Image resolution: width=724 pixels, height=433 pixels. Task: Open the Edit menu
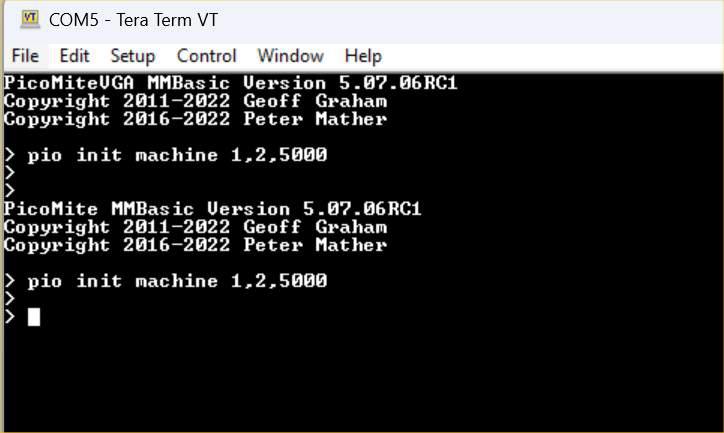[x=74, y=56]
